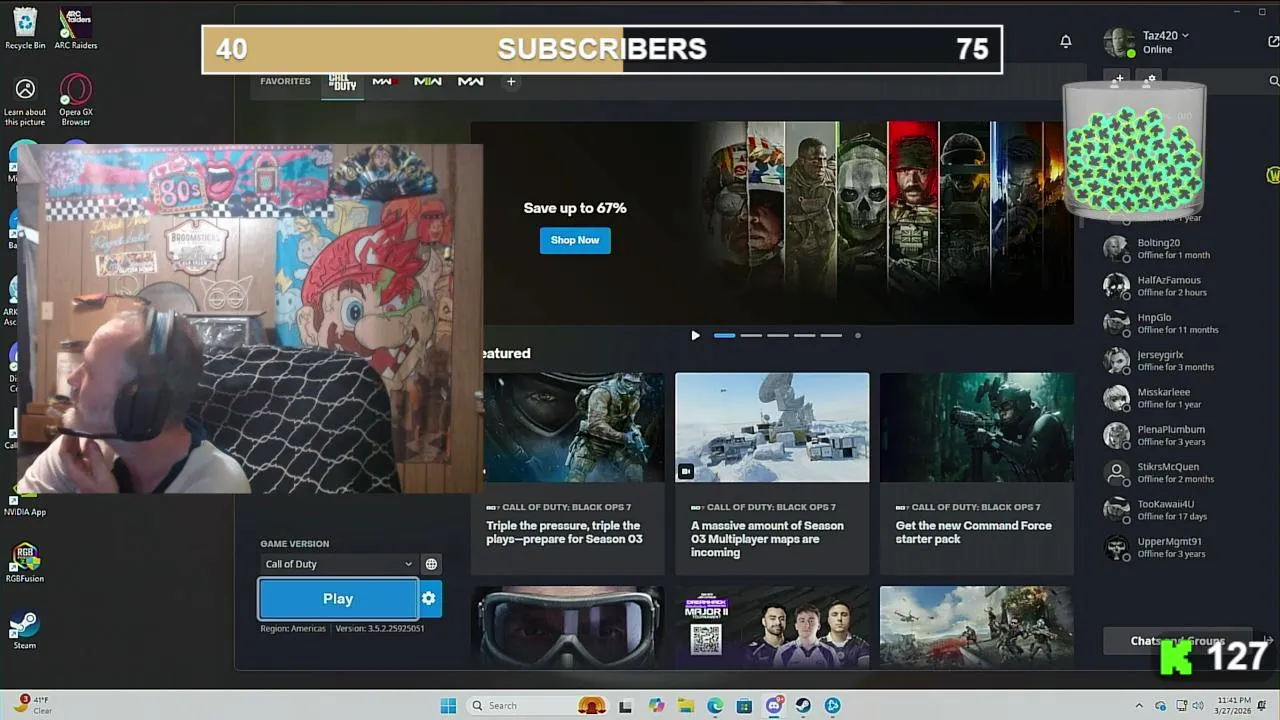Screen dimensions: 1280x720
Task: Open the Command Force starter pack article
Action: point(977,474)
